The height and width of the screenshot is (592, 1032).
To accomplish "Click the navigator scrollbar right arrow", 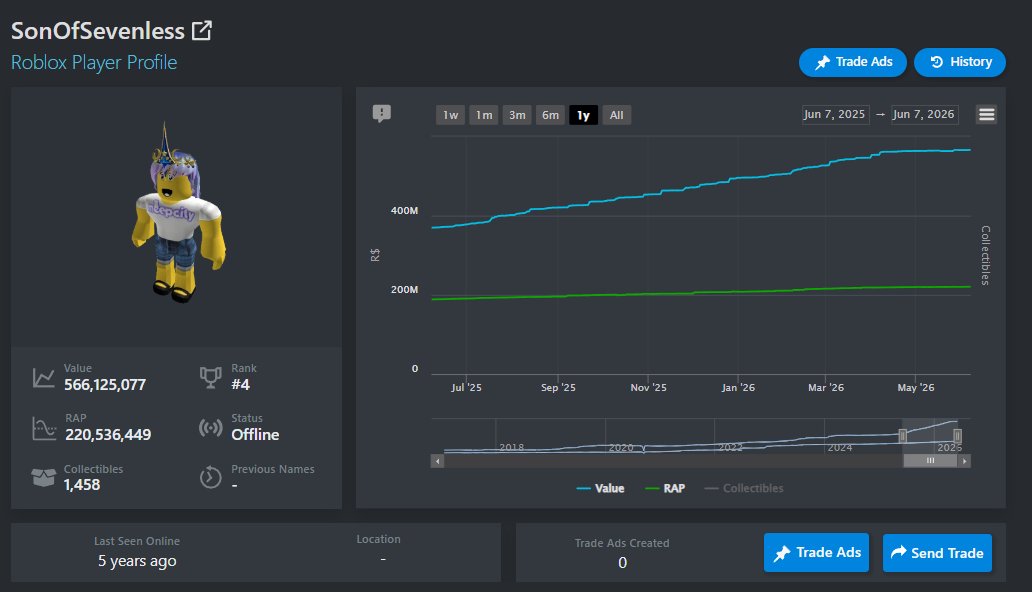I will [x=964, y=461].
